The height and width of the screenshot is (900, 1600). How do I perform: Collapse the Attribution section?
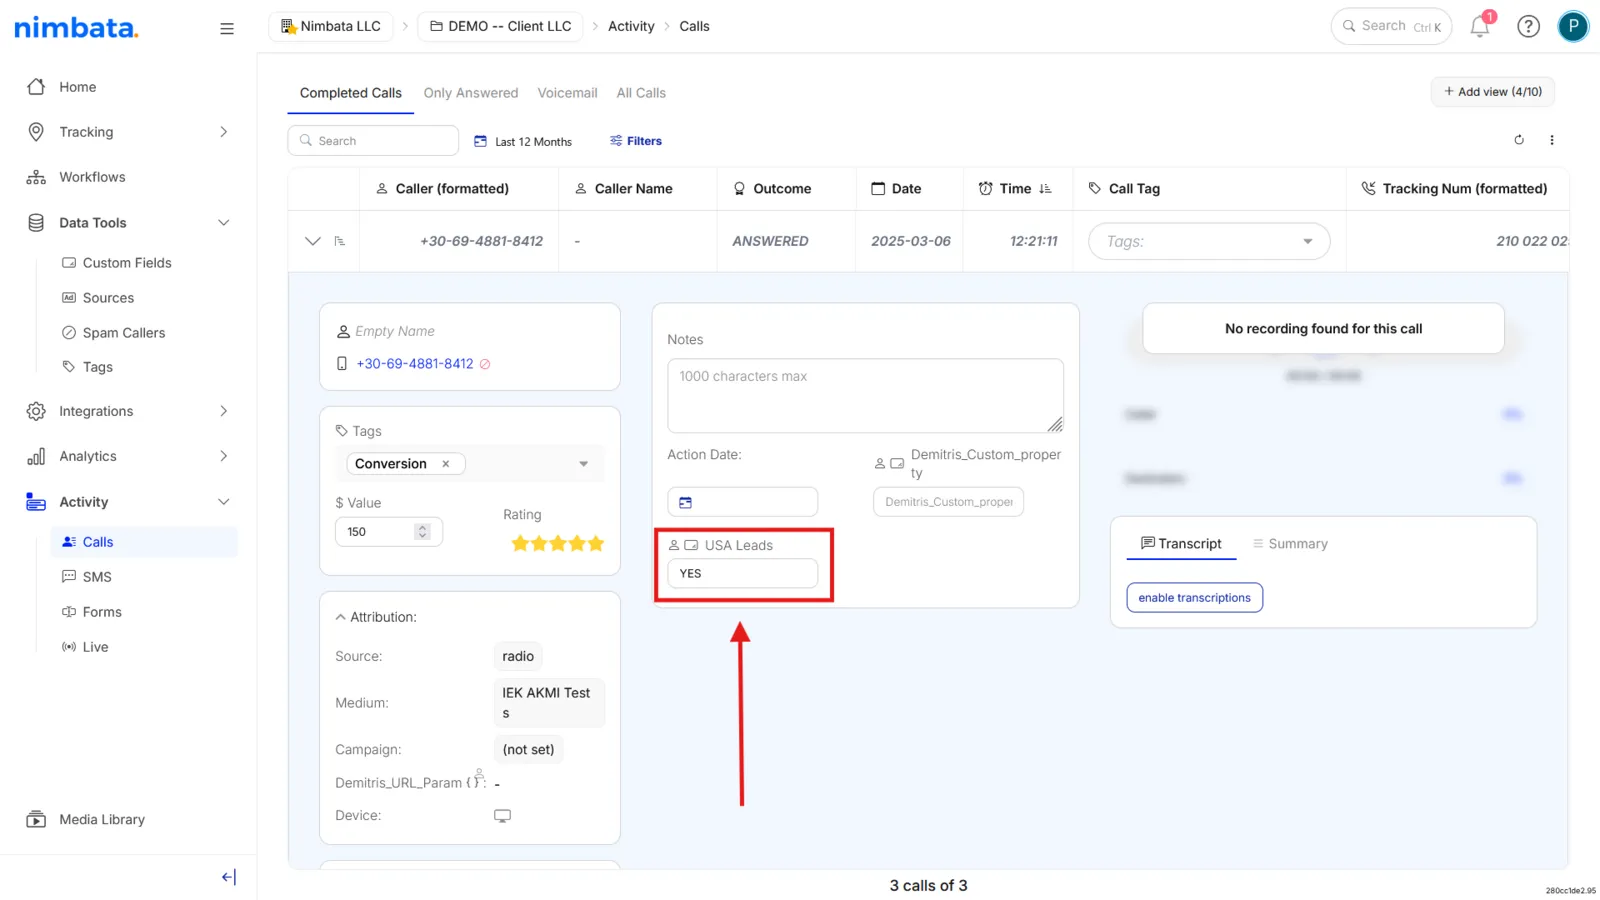click(340, 617)
